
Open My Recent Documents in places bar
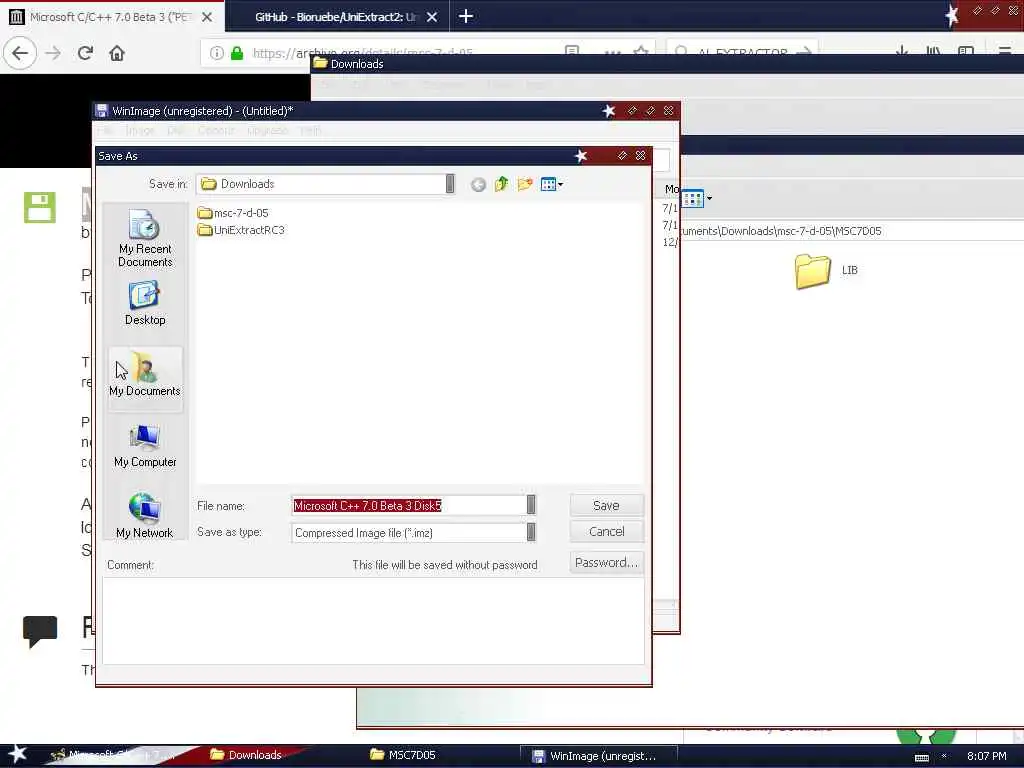point(145,238)
